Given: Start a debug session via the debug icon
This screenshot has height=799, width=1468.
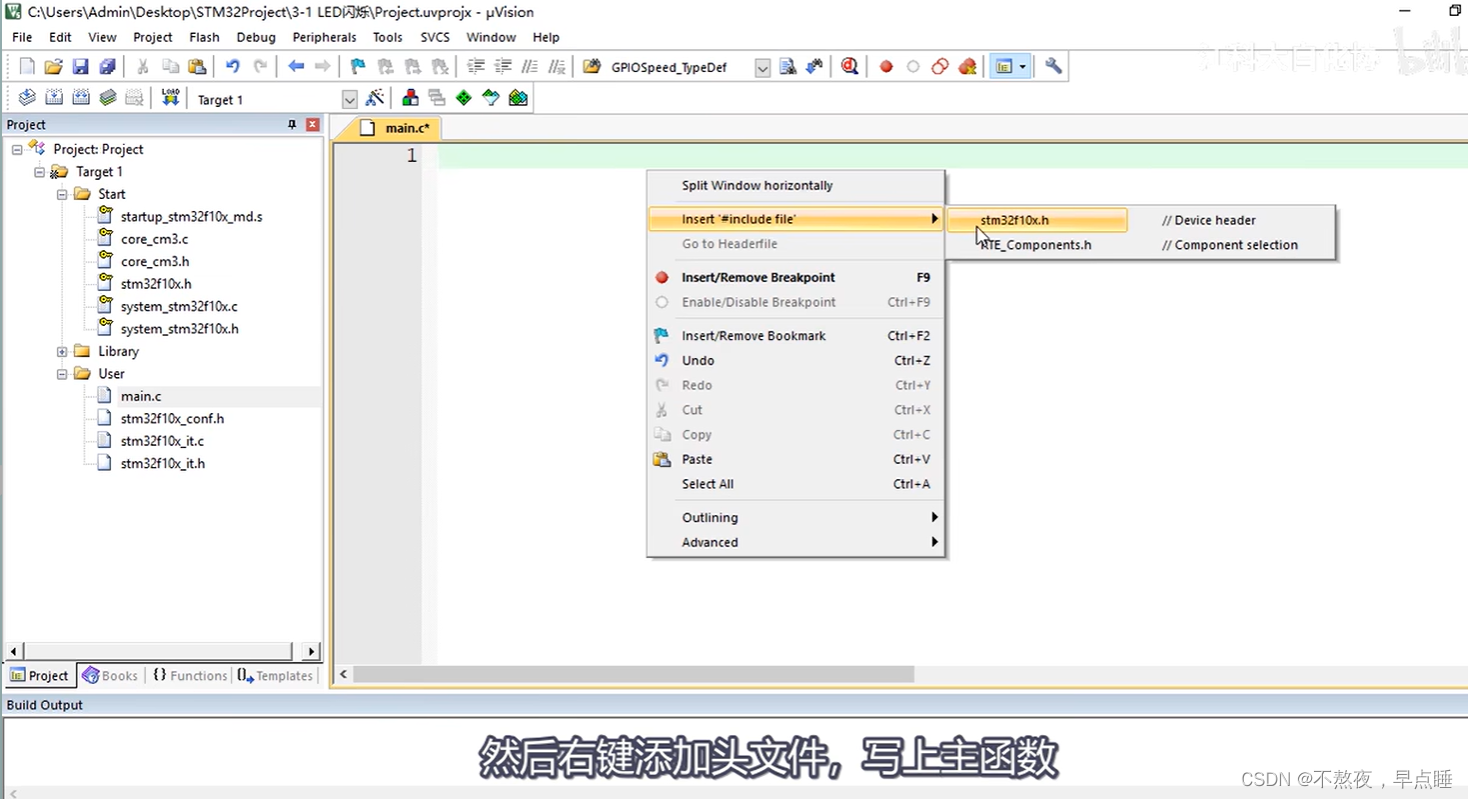Looking at the screenshot, I should tap(849, 66).
